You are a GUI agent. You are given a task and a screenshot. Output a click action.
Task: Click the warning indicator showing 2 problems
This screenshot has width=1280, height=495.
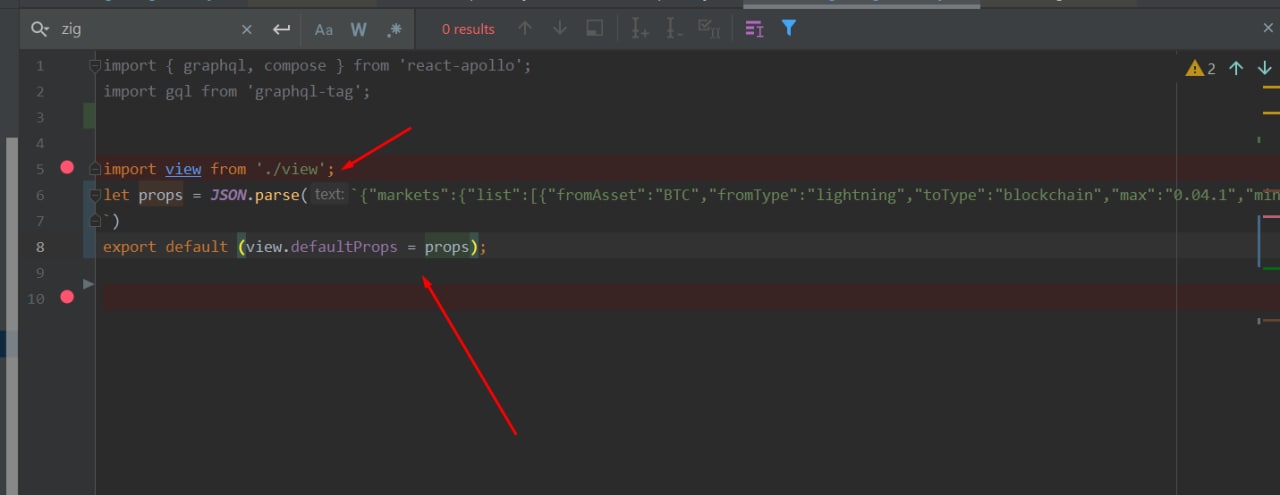click(x=1201, y=68)
